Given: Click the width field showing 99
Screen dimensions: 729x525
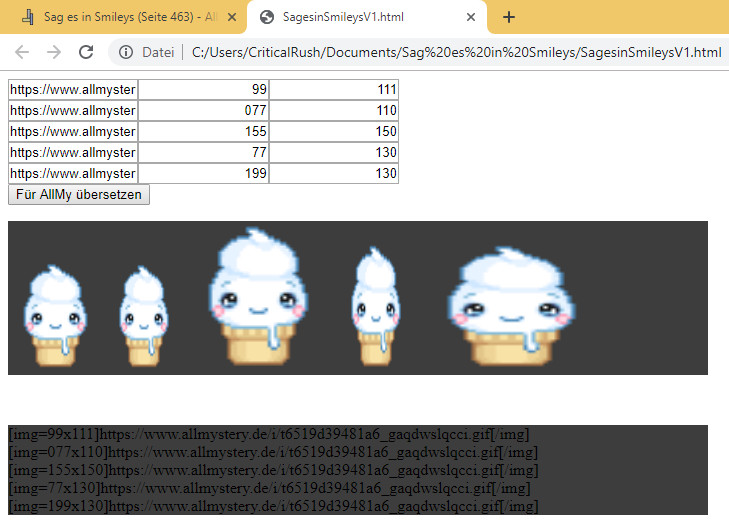Looking at the screenshot, I should click(204, 89).
